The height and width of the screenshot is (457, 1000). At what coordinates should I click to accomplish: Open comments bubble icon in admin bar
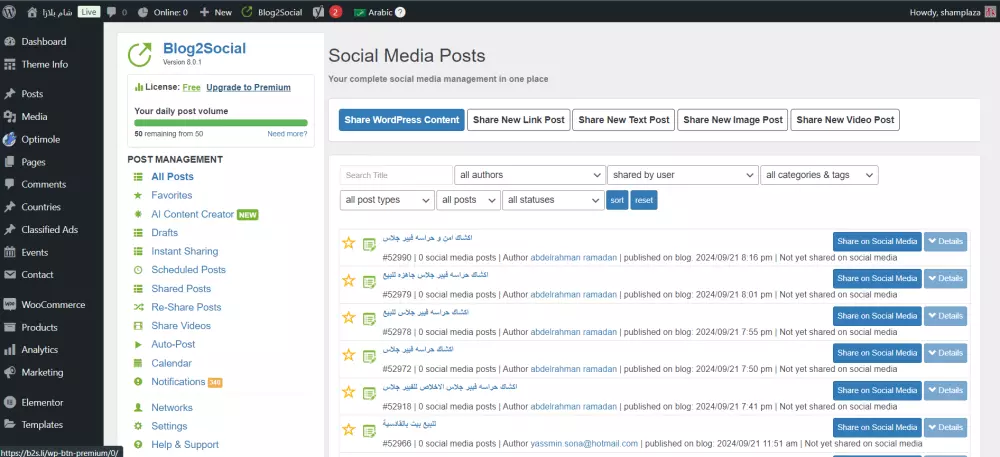(x=112, y=12)
